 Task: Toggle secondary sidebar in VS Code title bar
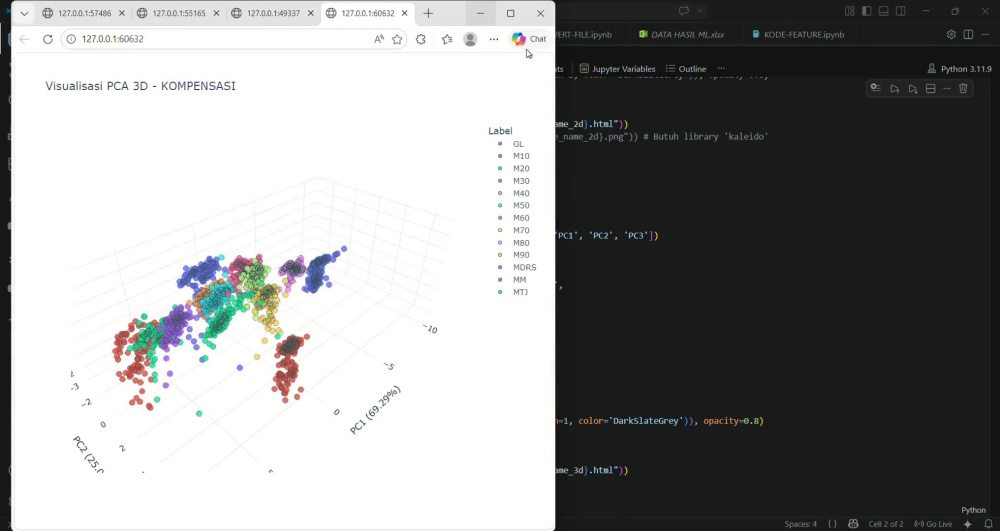click(x=901, y=11)
